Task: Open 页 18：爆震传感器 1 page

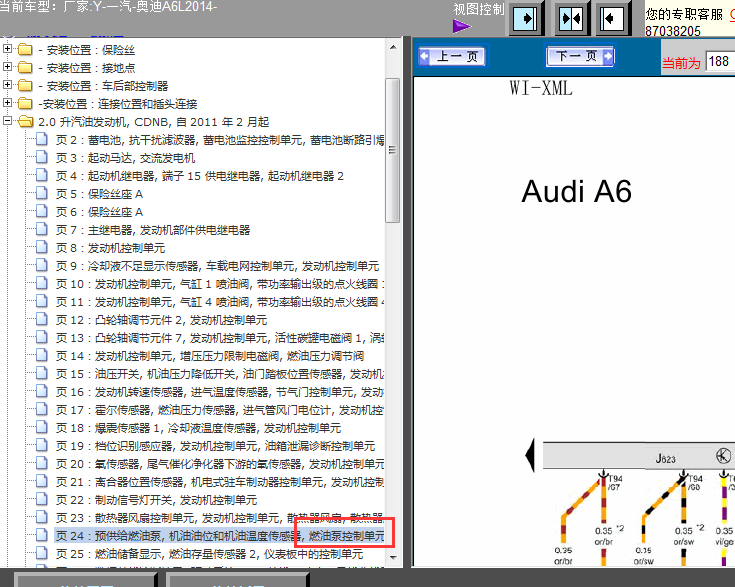Action: click(x=198, y=428)
